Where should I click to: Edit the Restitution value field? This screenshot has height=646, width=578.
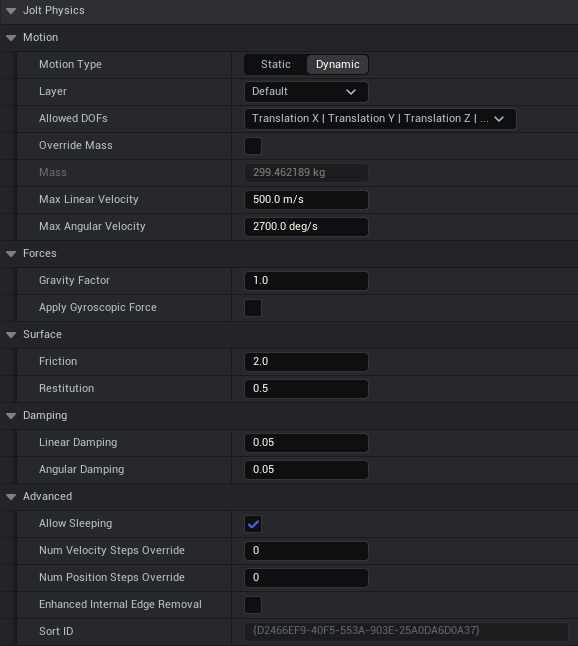(306, 389)
